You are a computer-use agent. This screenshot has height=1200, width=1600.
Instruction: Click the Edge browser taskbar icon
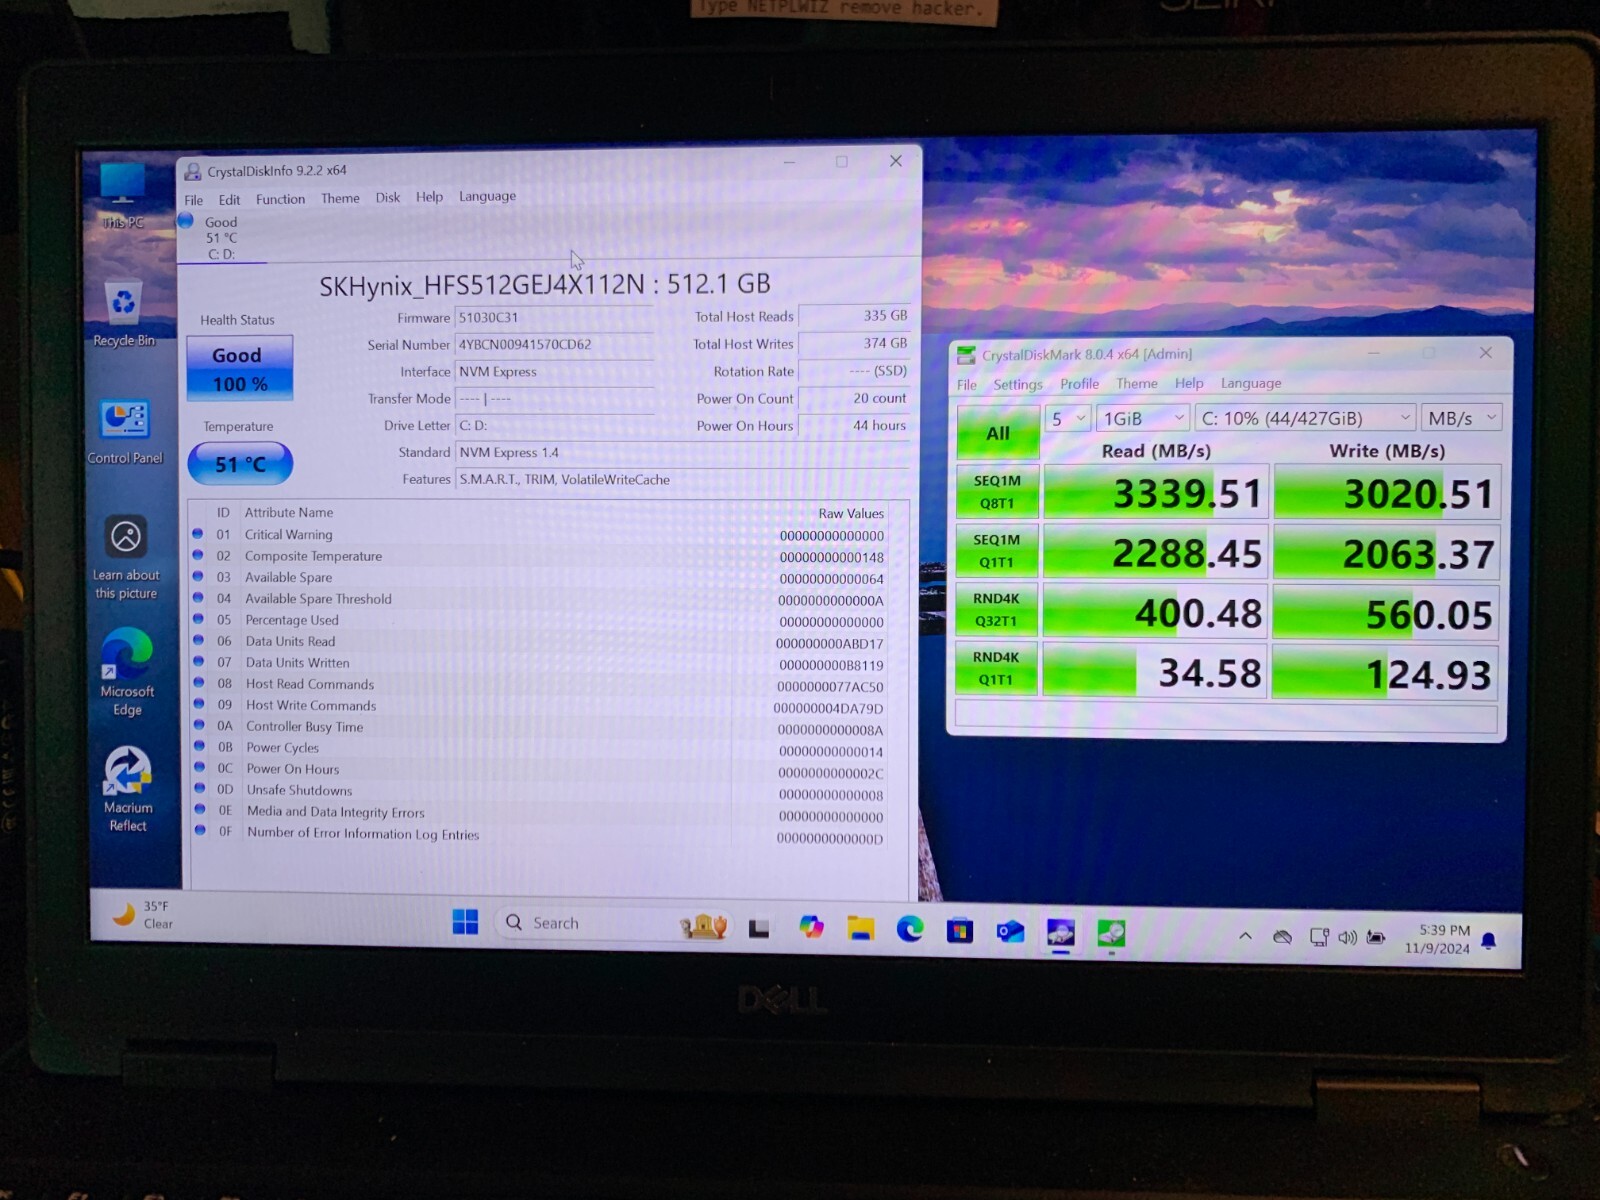coord(910,930)
